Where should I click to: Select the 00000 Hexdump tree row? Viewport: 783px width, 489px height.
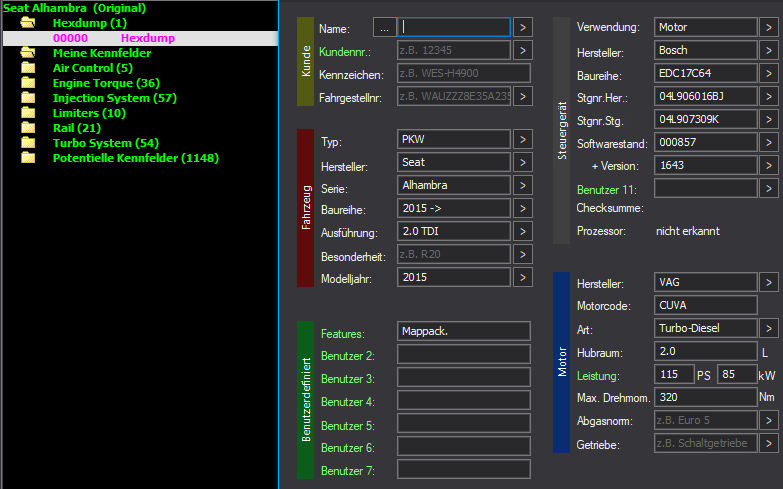click(140, 38)
